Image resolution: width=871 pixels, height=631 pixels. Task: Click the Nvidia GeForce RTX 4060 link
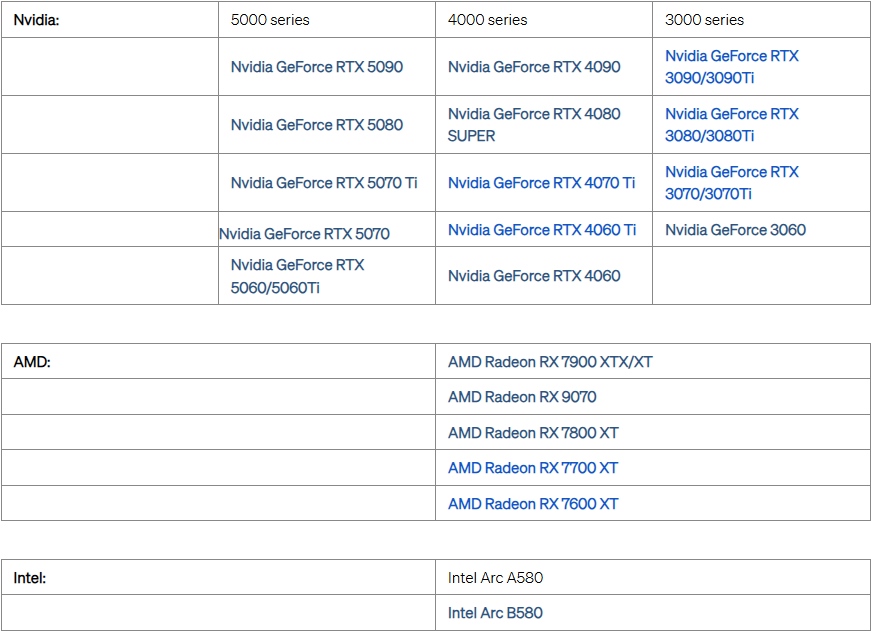534,276
